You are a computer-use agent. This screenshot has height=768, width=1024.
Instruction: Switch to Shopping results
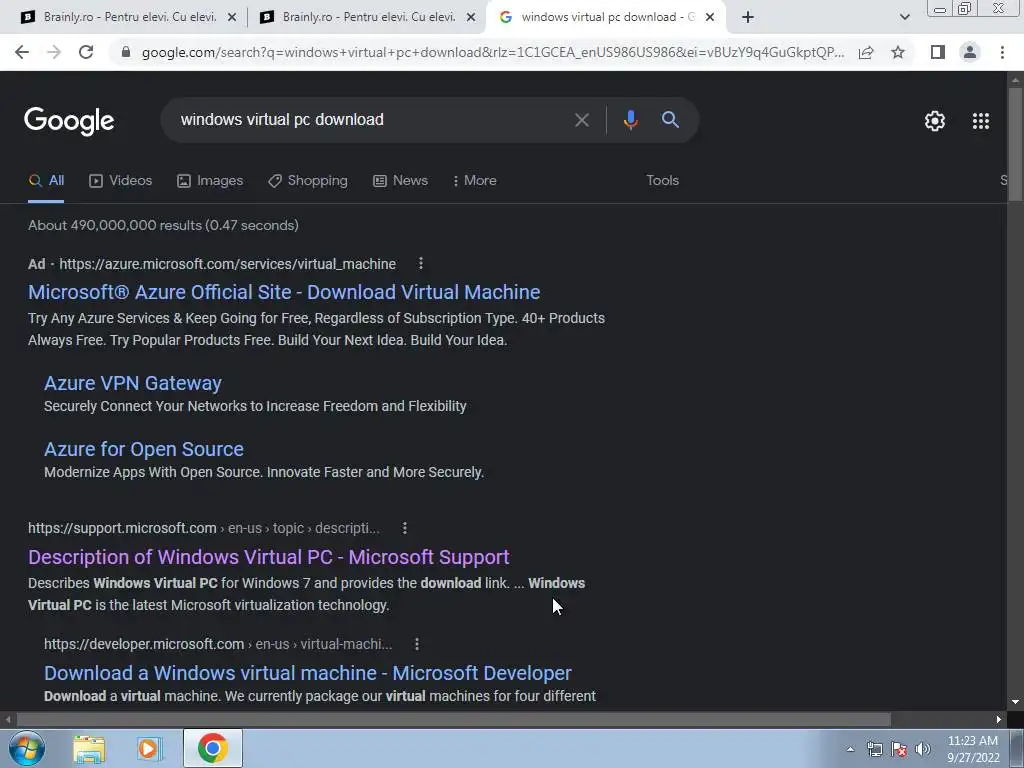pos(308,181)
